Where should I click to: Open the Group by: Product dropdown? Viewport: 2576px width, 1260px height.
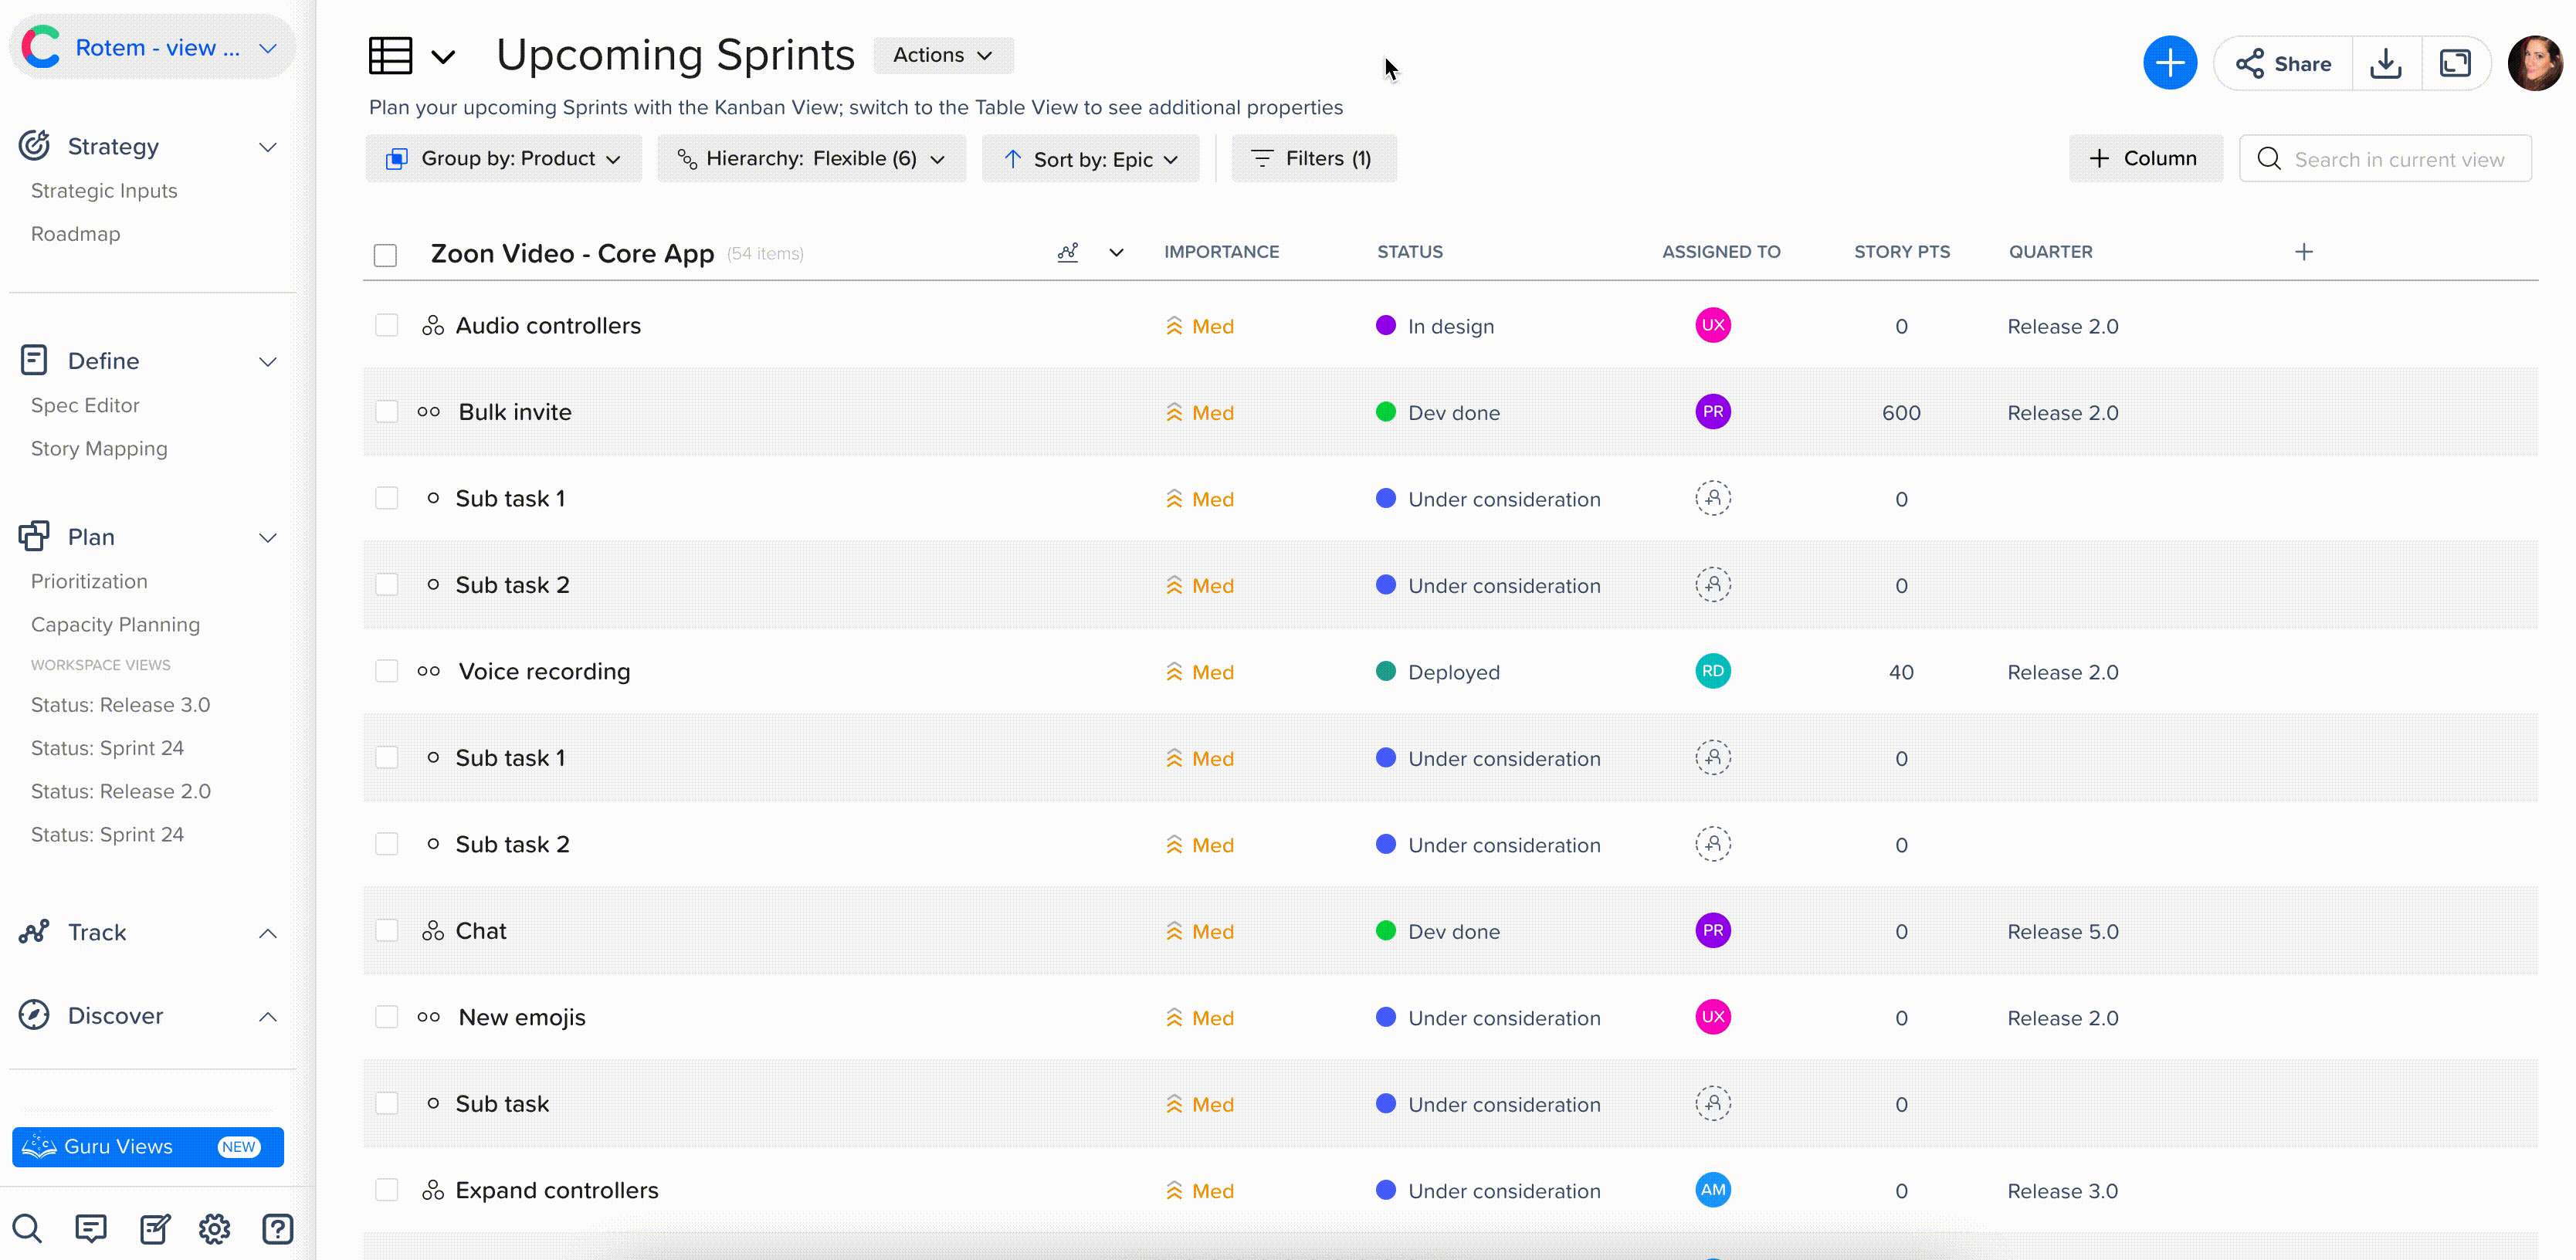505,159
